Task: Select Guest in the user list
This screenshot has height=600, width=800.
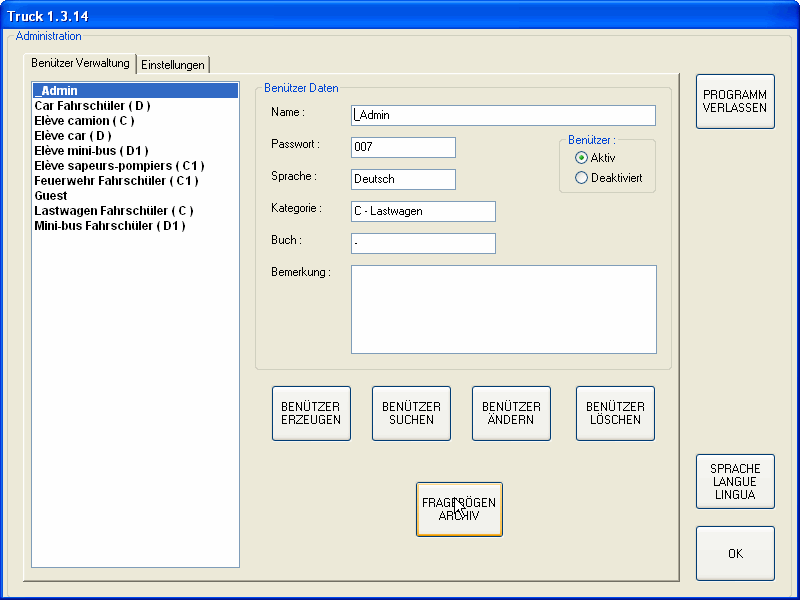Action: [51, 196]
